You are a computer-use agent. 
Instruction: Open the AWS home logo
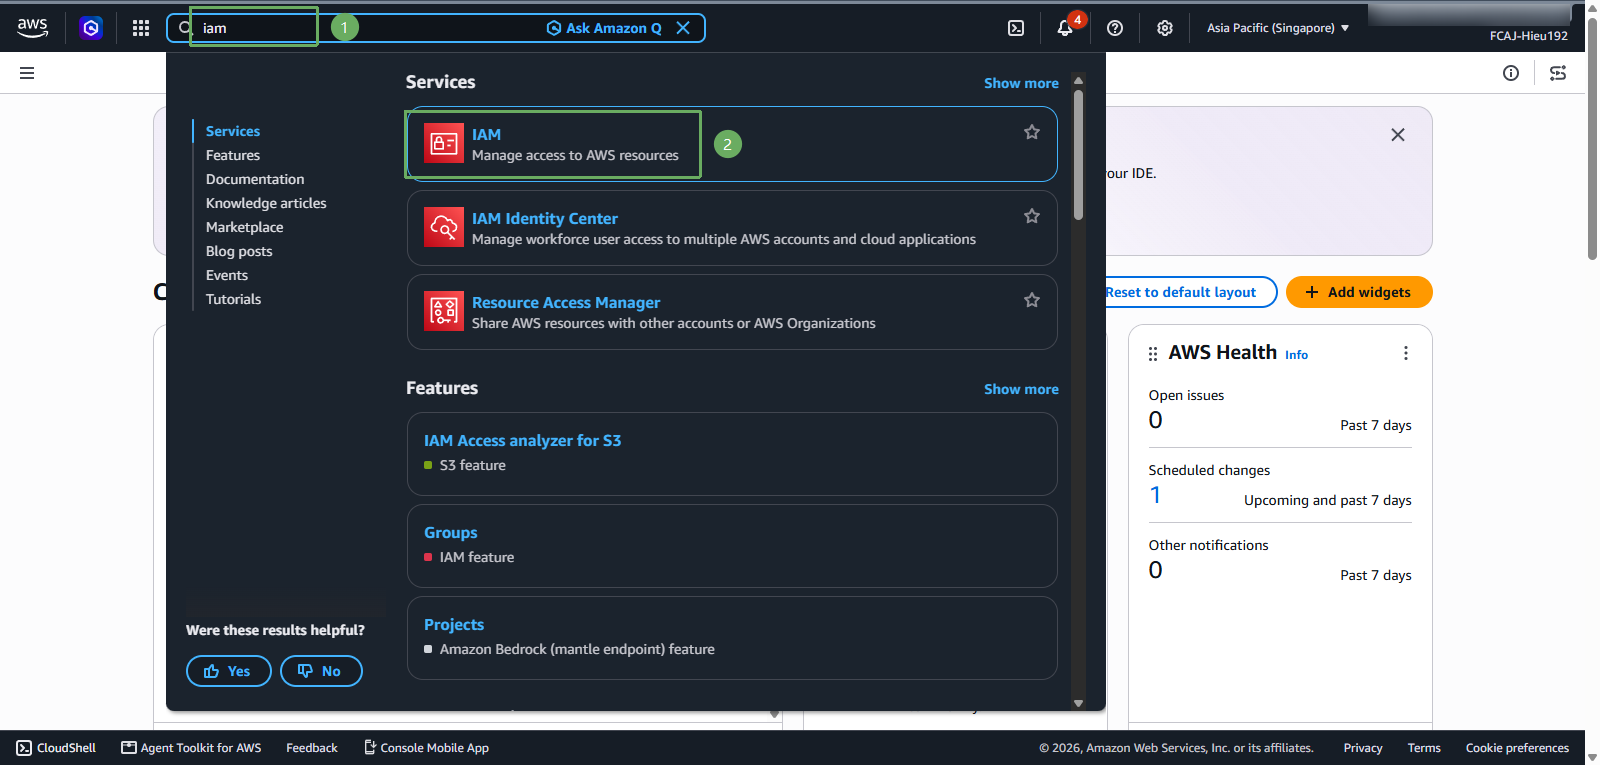coord(32,28)
